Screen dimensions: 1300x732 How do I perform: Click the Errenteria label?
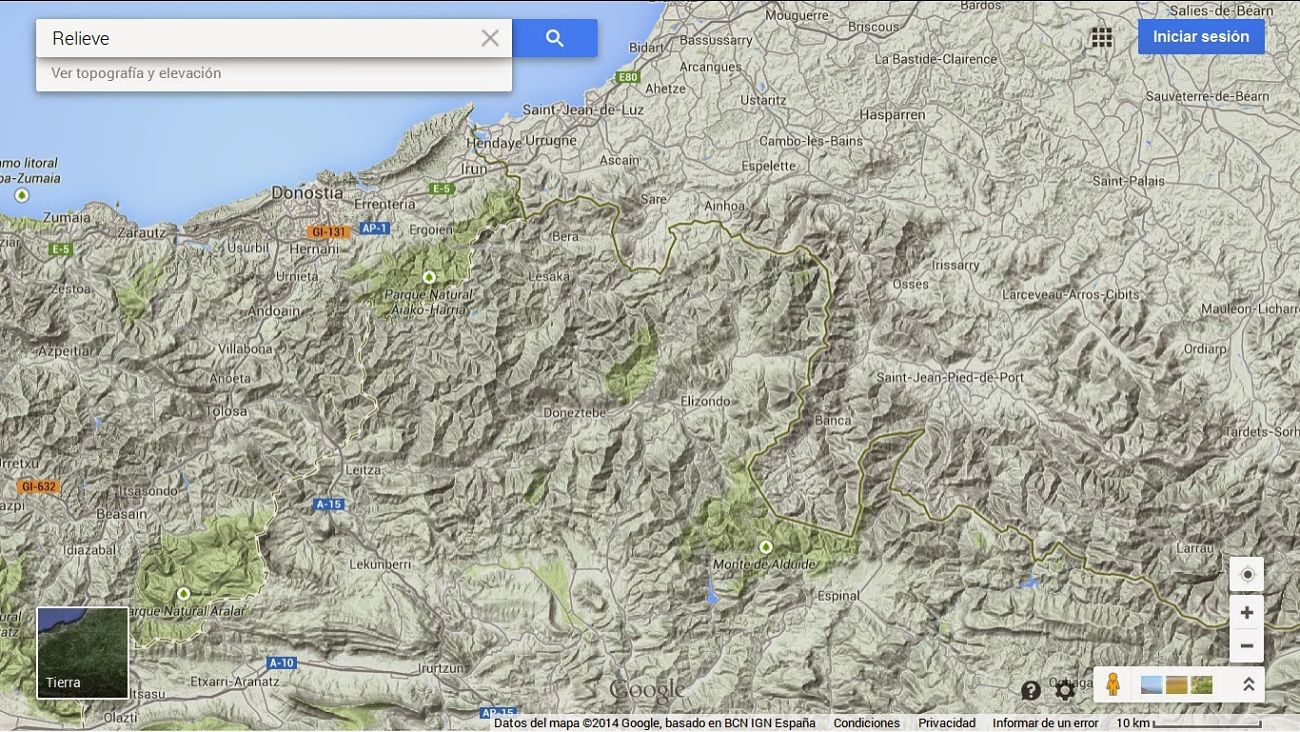tap(385, 204)
